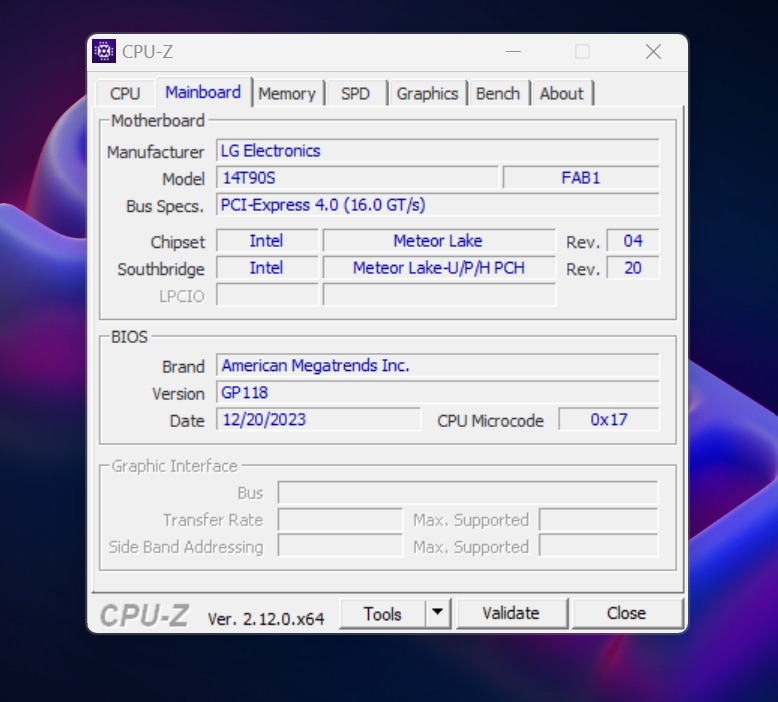Click the southbridge Rev. value 20
The height and width of the screenshot is (702, 778).
click(x=633, y=268)
